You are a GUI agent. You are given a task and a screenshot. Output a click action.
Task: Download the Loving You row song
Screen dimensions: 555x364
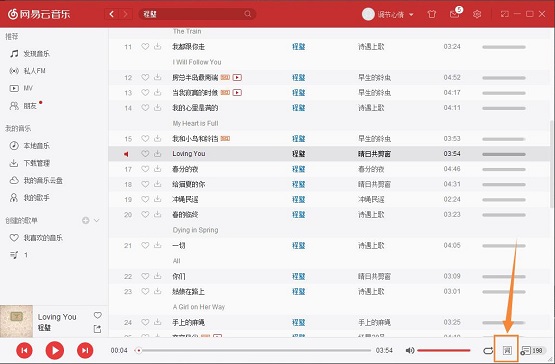[158, 154]
